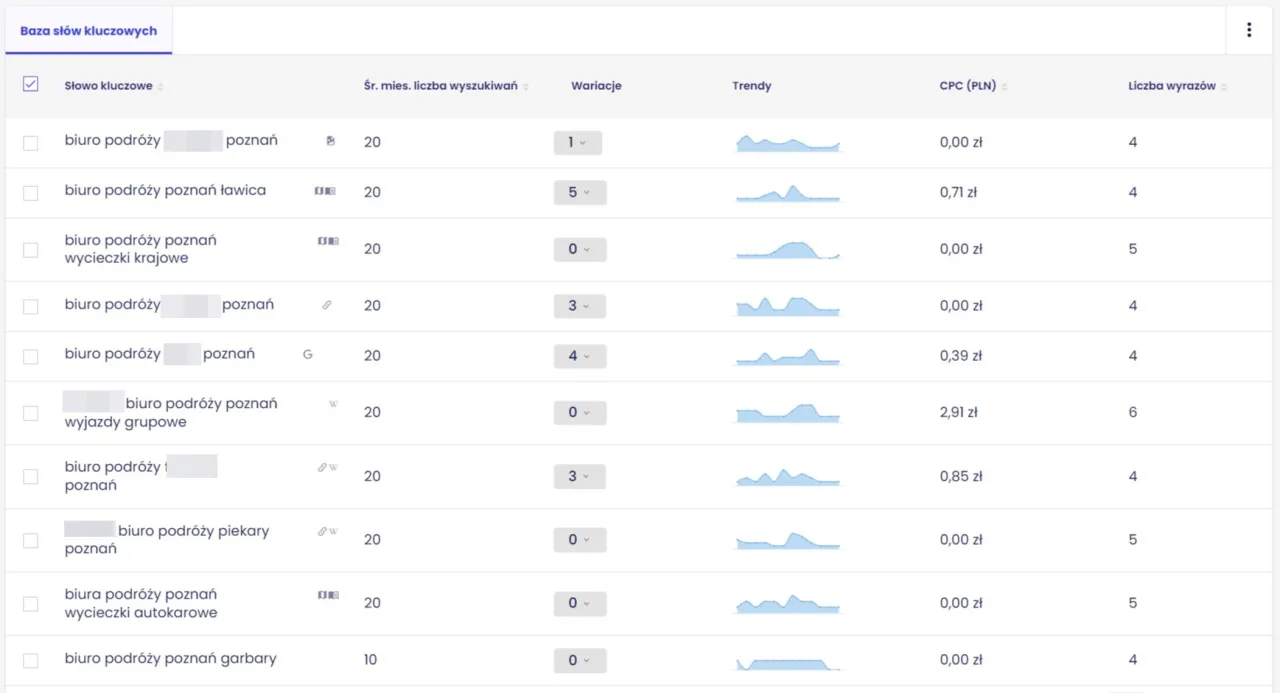This screenshot has height=693, width=1280.
Task: Click link icon in 'piekary poznań' row
Action: click(323, 531)
